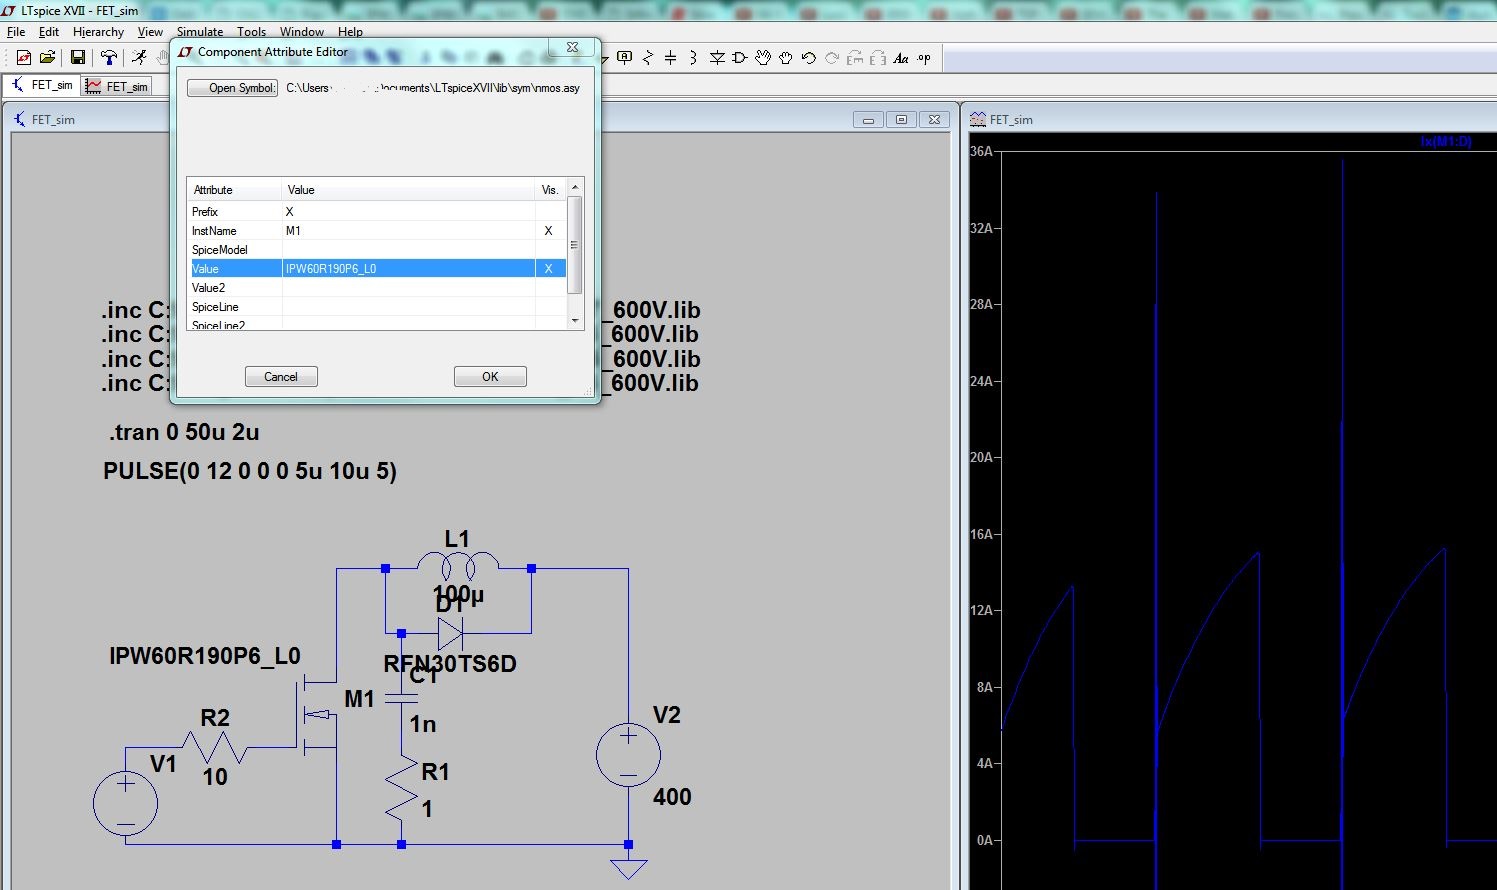1497x890 pixels.
Task: Click the IPW60R190P6_L0 value cell
Action: point(408,269)
